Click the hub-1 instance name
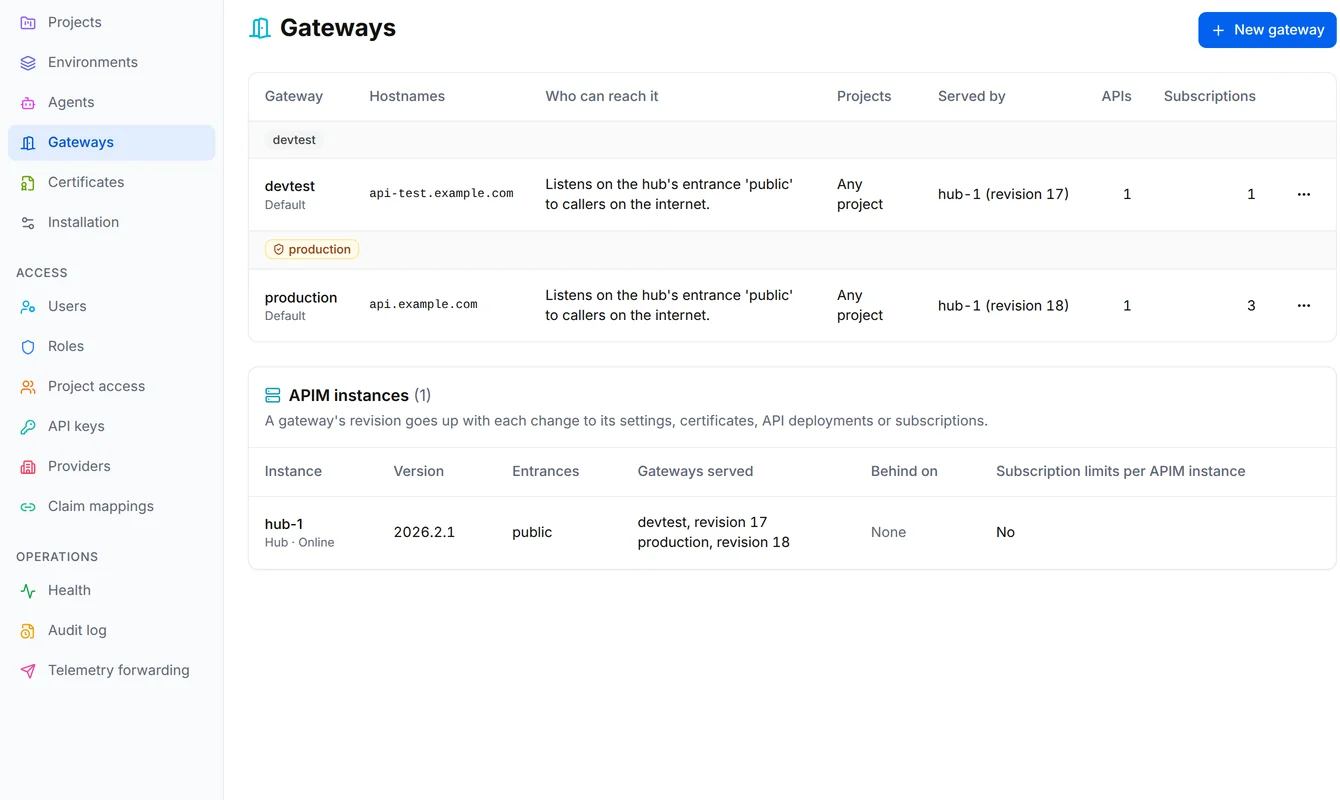The width and height of the screenshot is (1340, 800). tap(284, 524)
